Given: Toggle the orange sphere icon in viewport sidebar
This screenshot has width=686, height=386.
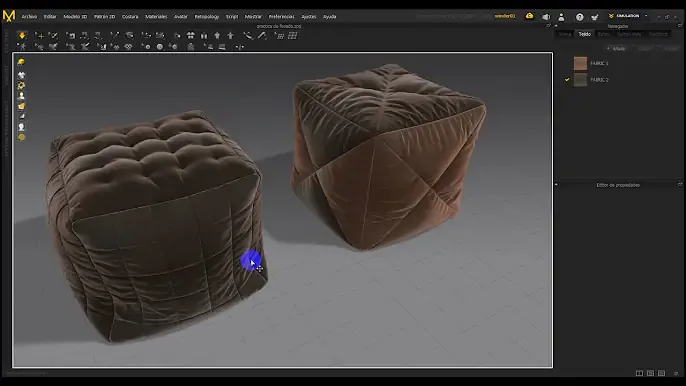Looking at the screenshot, I should [21, 137].
